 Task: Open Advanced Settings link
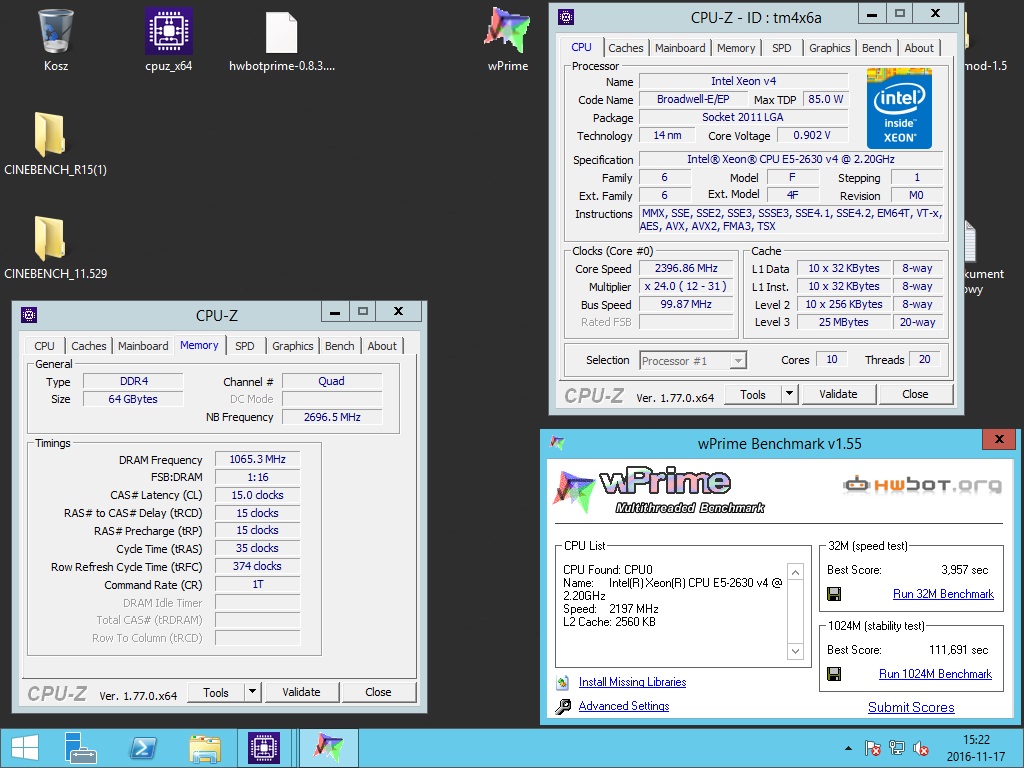point(624,706)
